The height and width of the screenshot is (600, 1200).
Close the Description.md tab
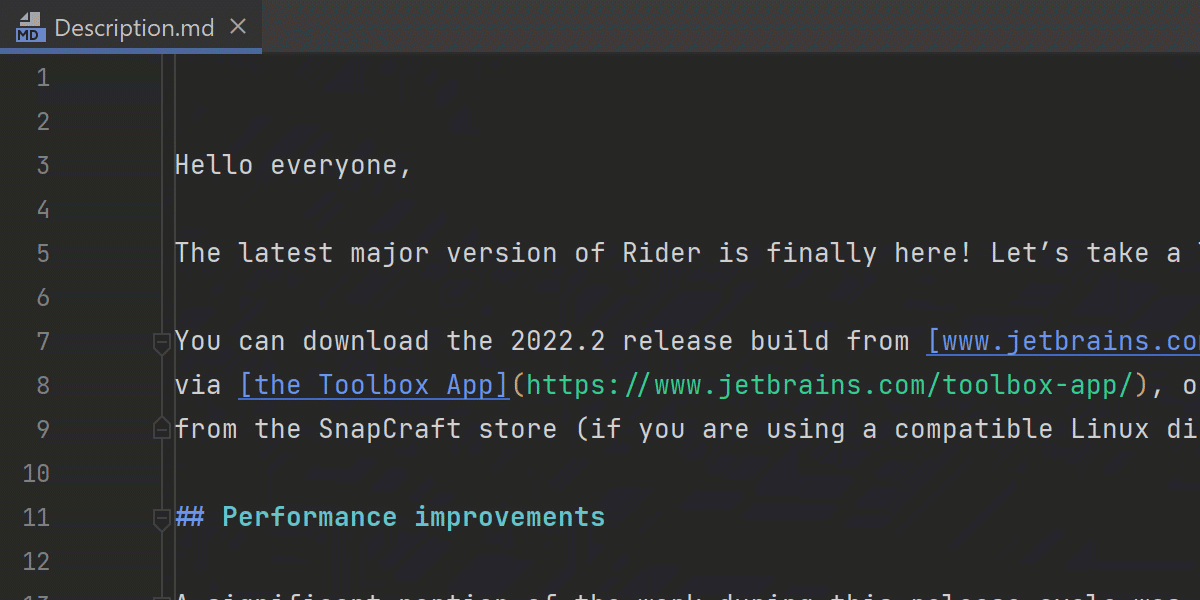(238, 27)
